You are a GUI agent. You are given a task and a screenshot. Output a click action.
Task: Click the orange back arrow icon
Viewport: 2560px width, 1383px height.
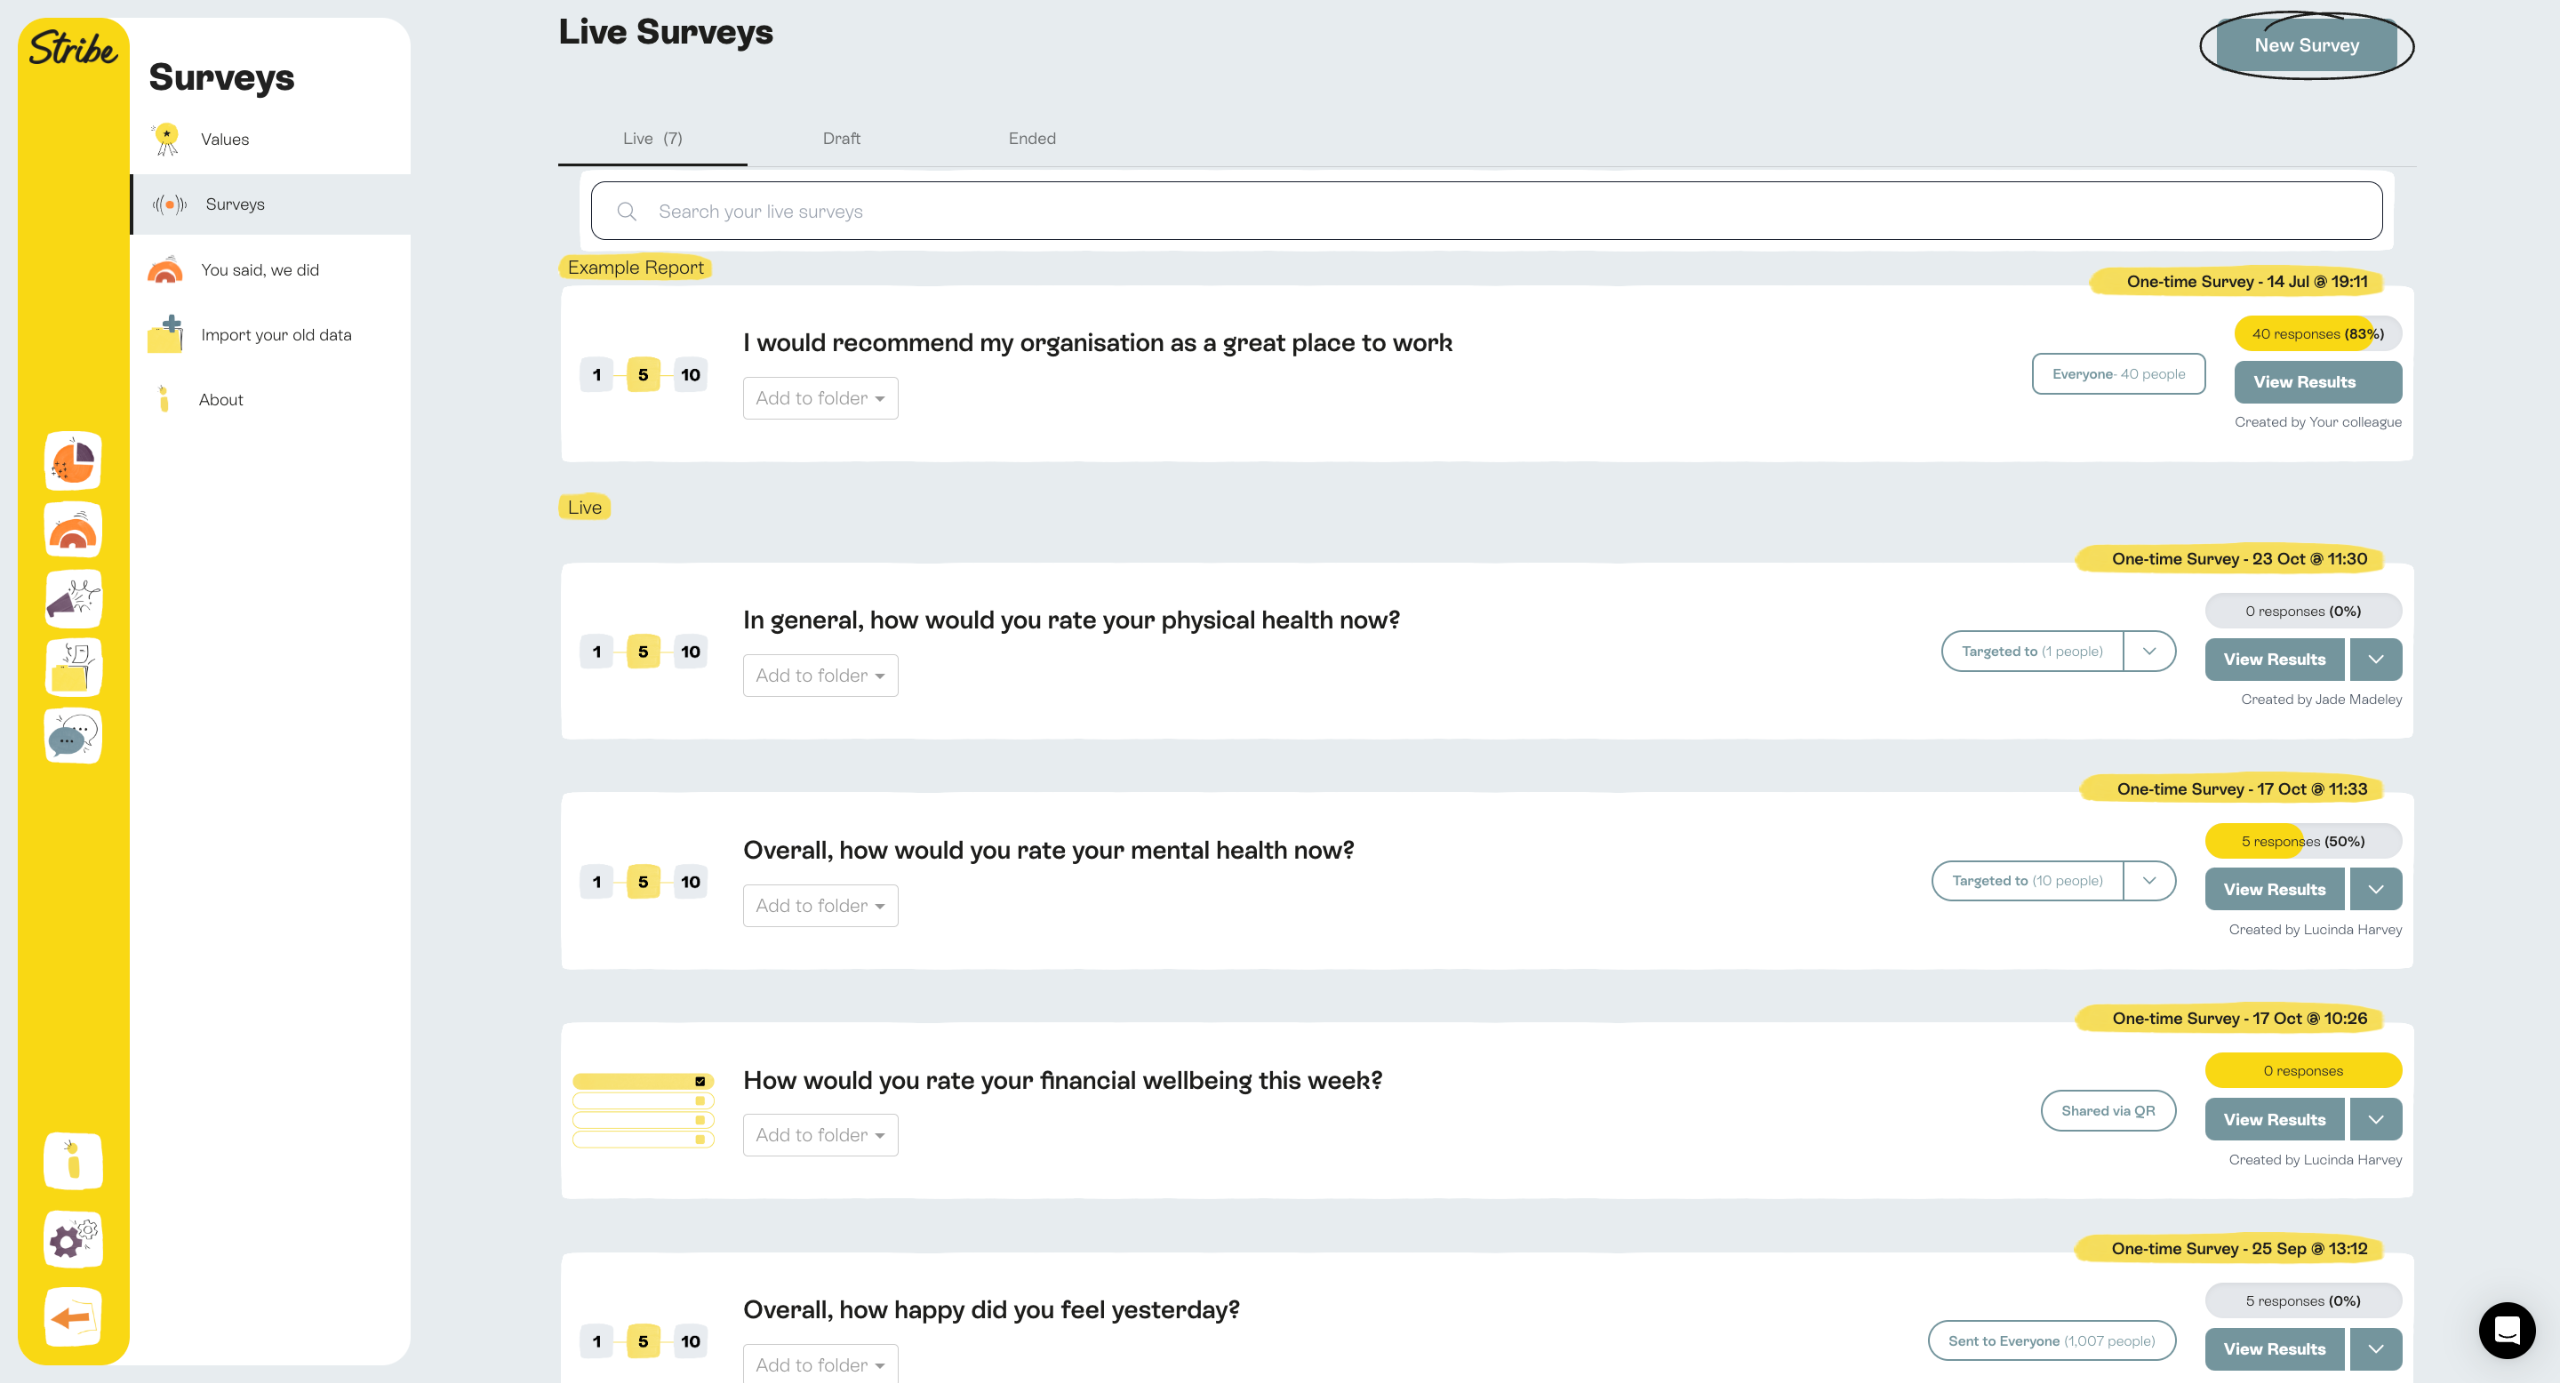[x=73, y=1317]
